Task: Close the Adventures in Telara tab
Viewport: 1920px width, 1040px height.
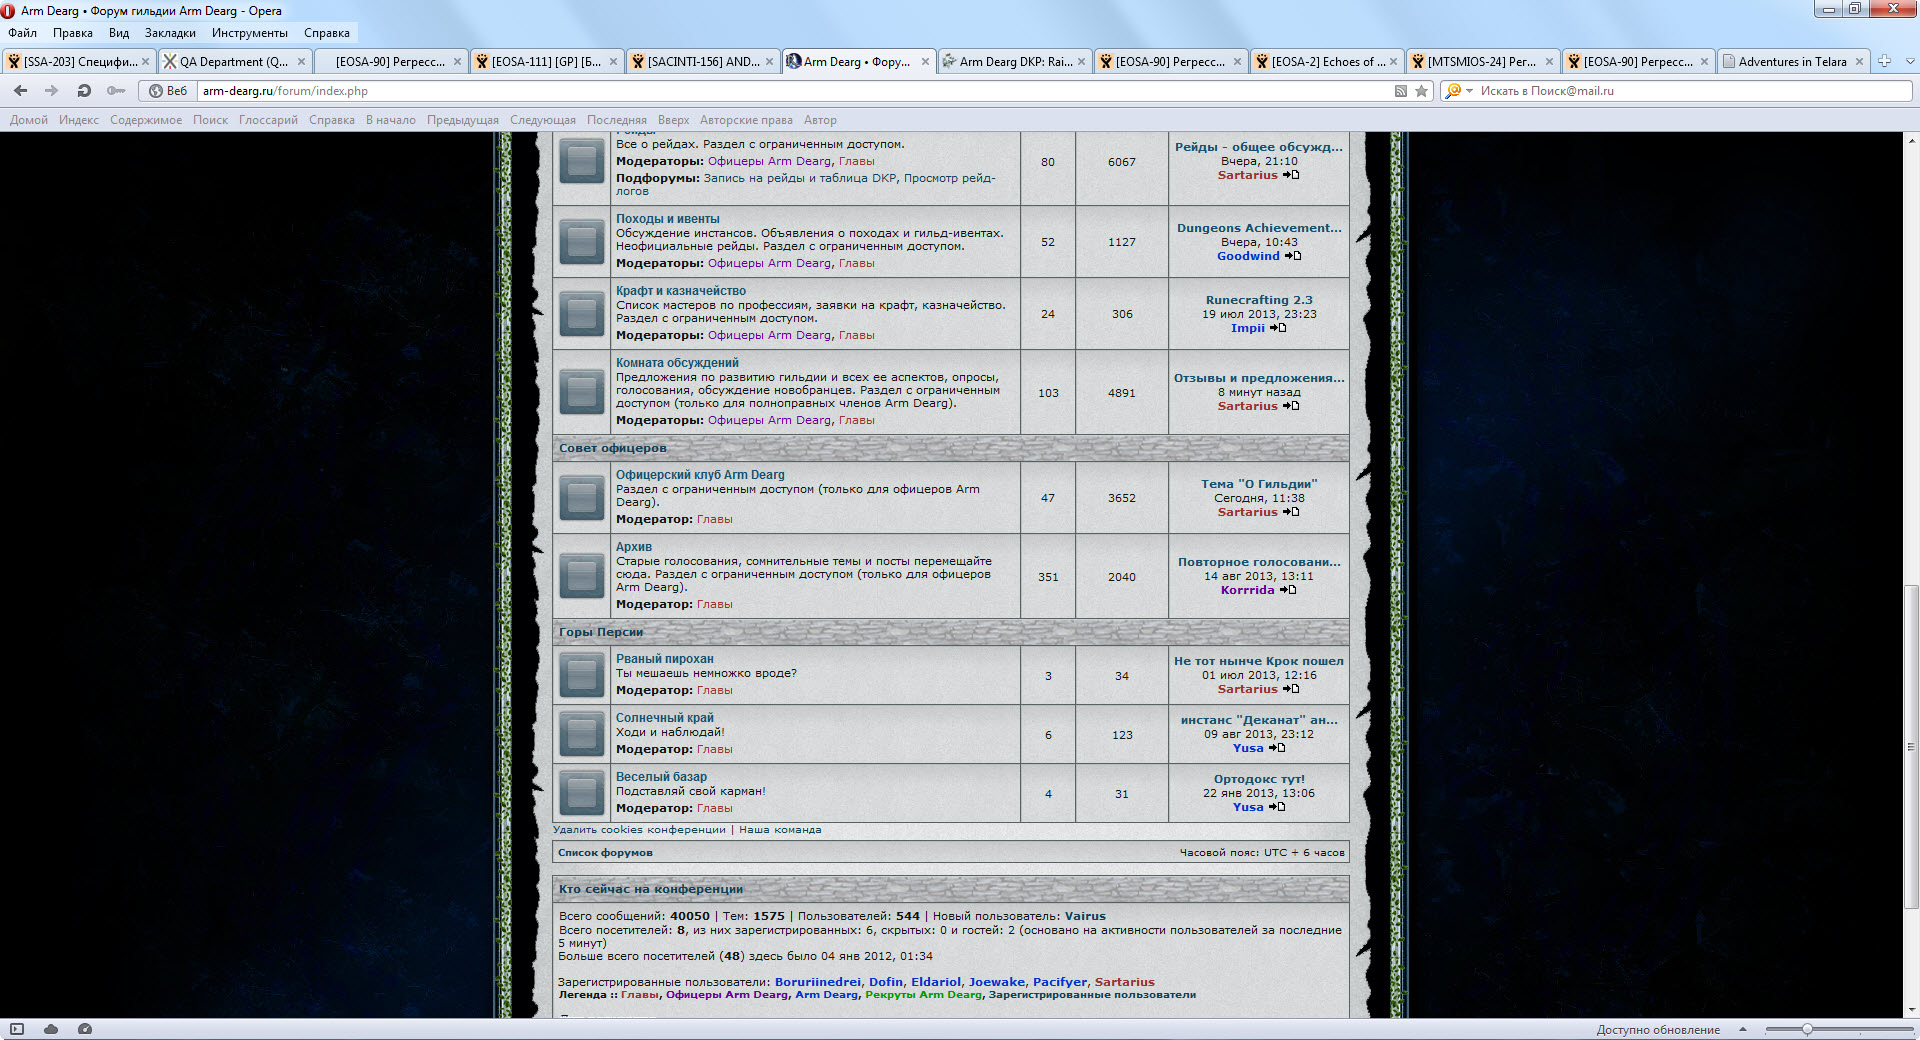Action: pos(1859,62)
